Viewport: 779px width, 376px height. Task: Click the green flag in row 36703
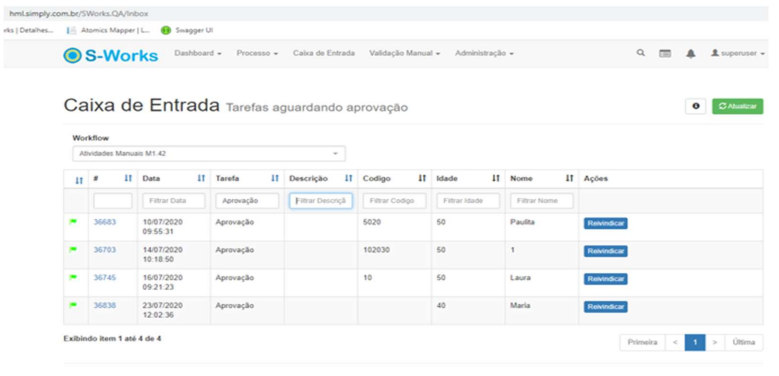pos(74,250)
